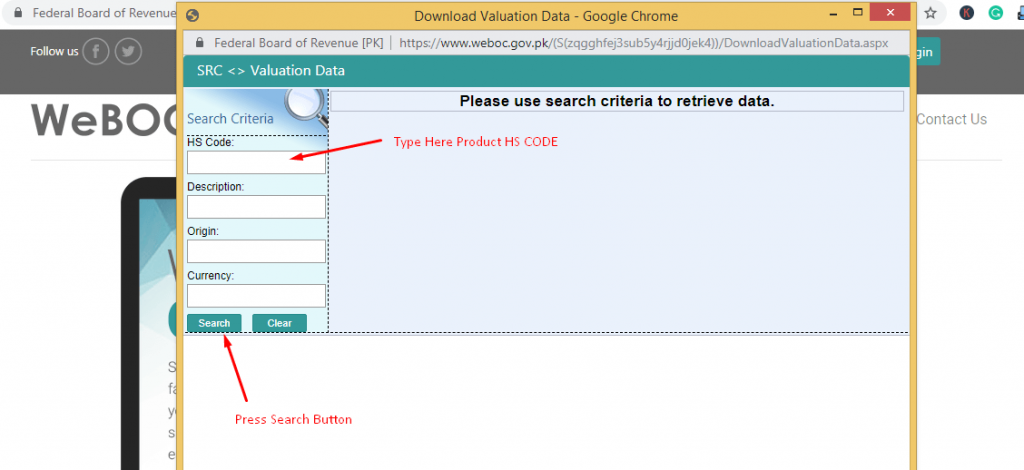Focus the HS Code input field
Image resolution: width=1024 pixels, height=470 pixels.
pos(256,163)
